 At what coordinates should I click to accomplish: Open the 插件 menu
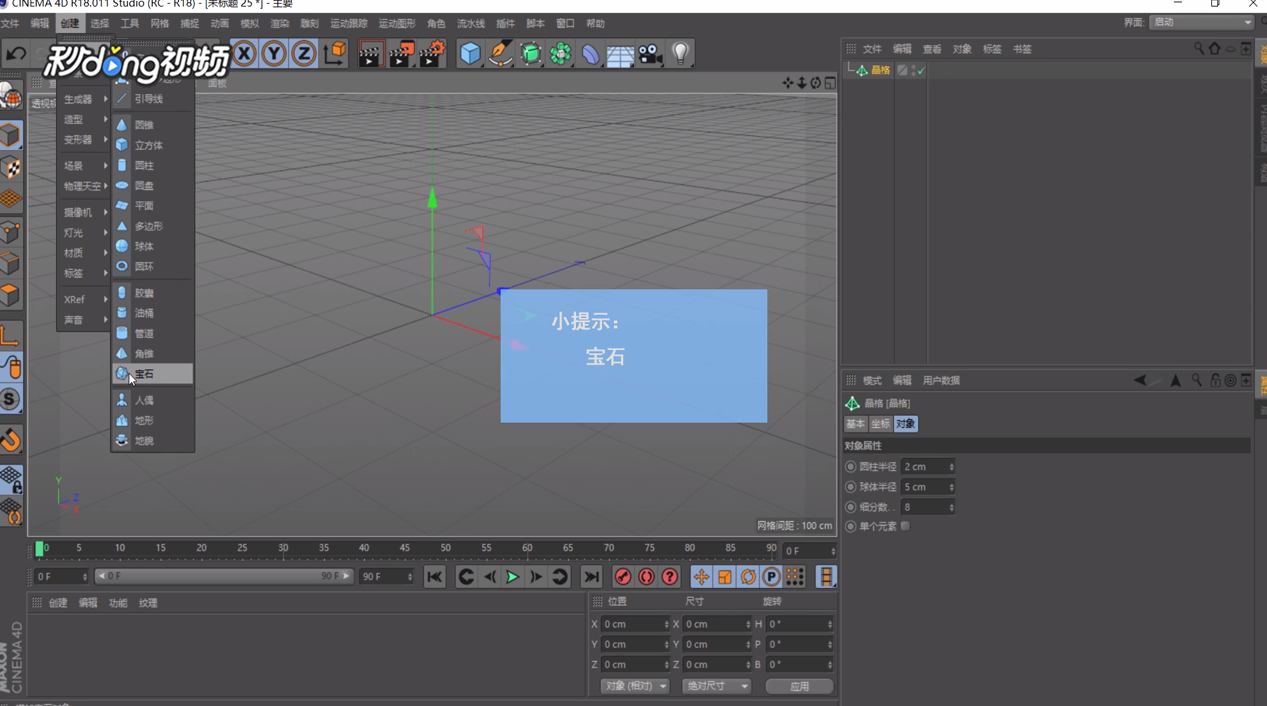click(505, 23)
